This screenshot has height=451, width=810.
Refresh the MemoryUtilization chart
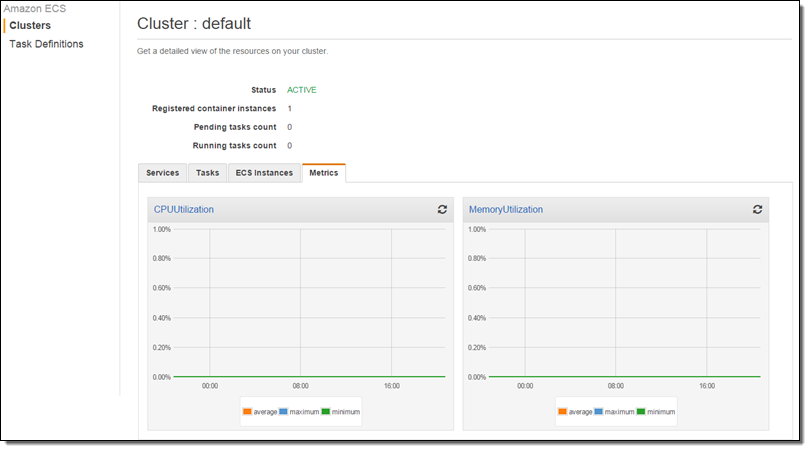pos(757,209)
